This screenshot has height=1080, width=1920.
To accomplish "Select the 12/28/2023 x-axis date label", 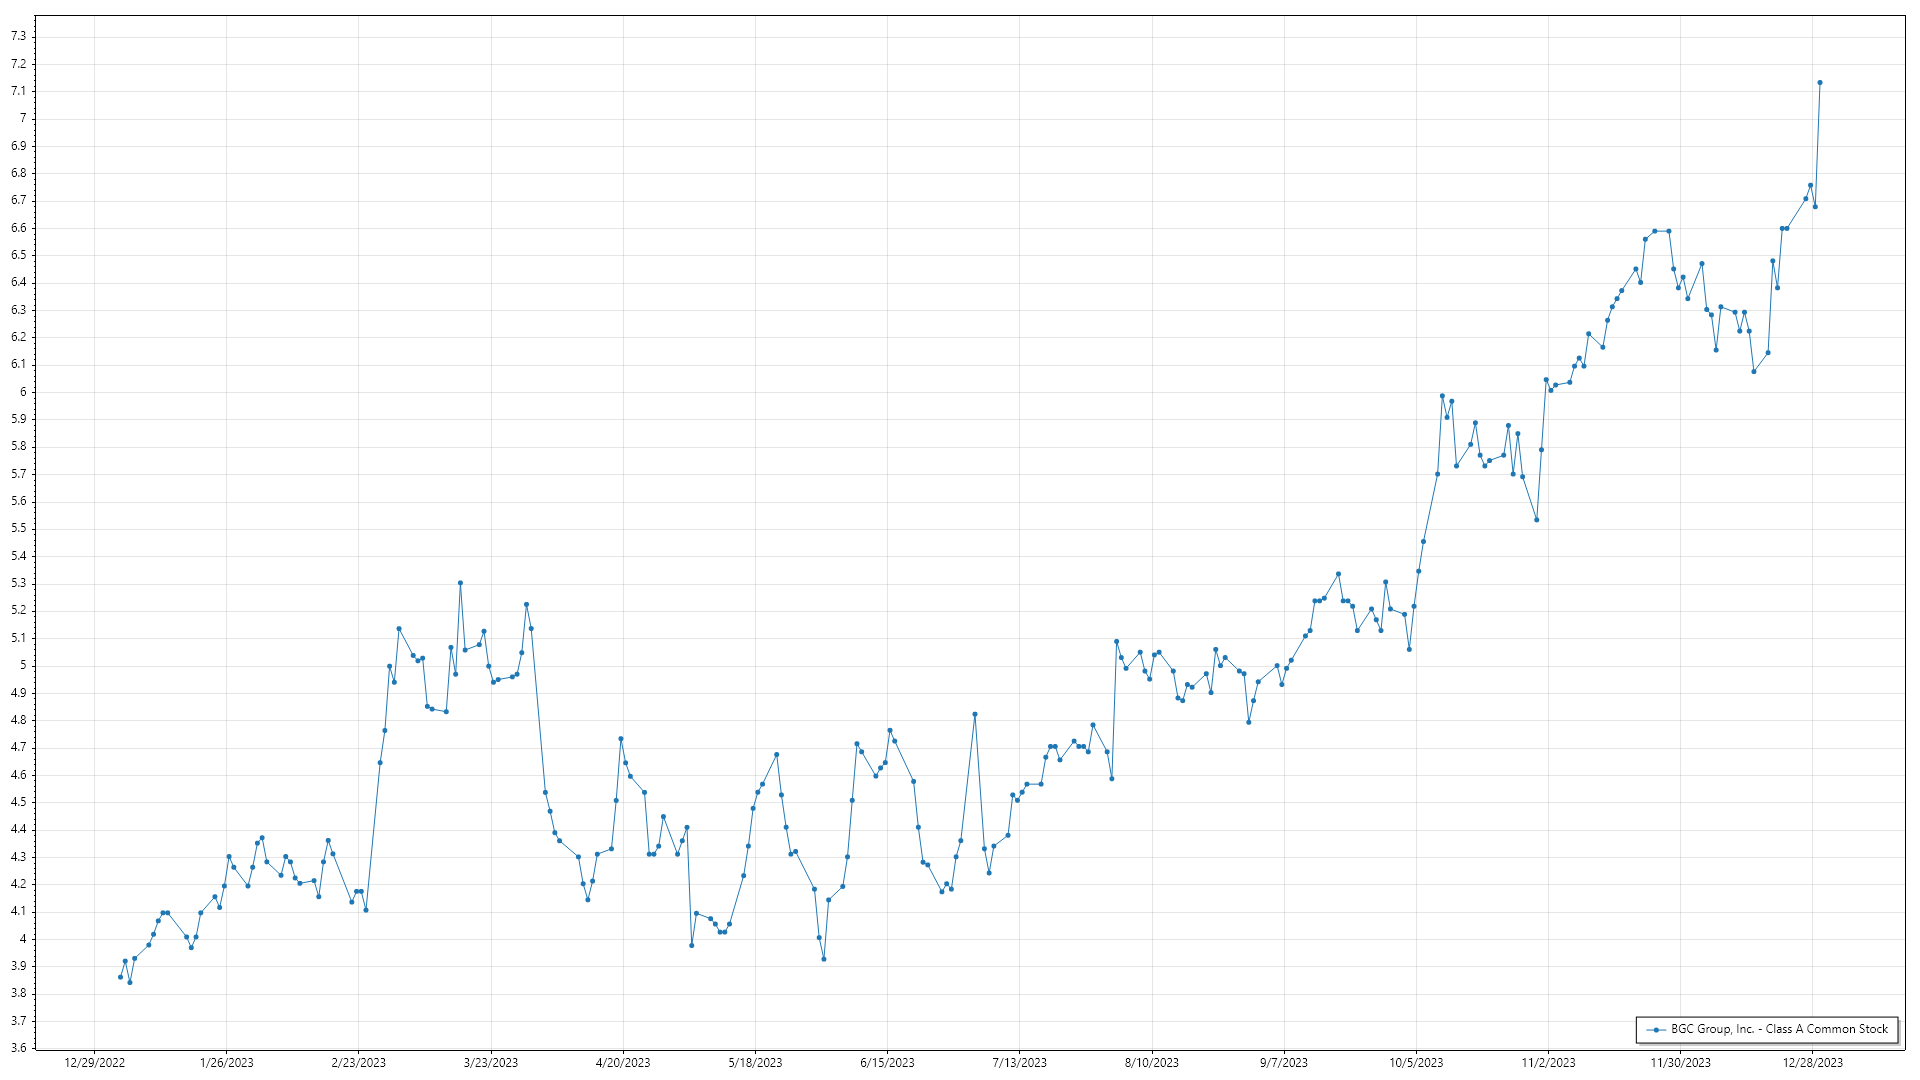I will click(1812, 1063).
